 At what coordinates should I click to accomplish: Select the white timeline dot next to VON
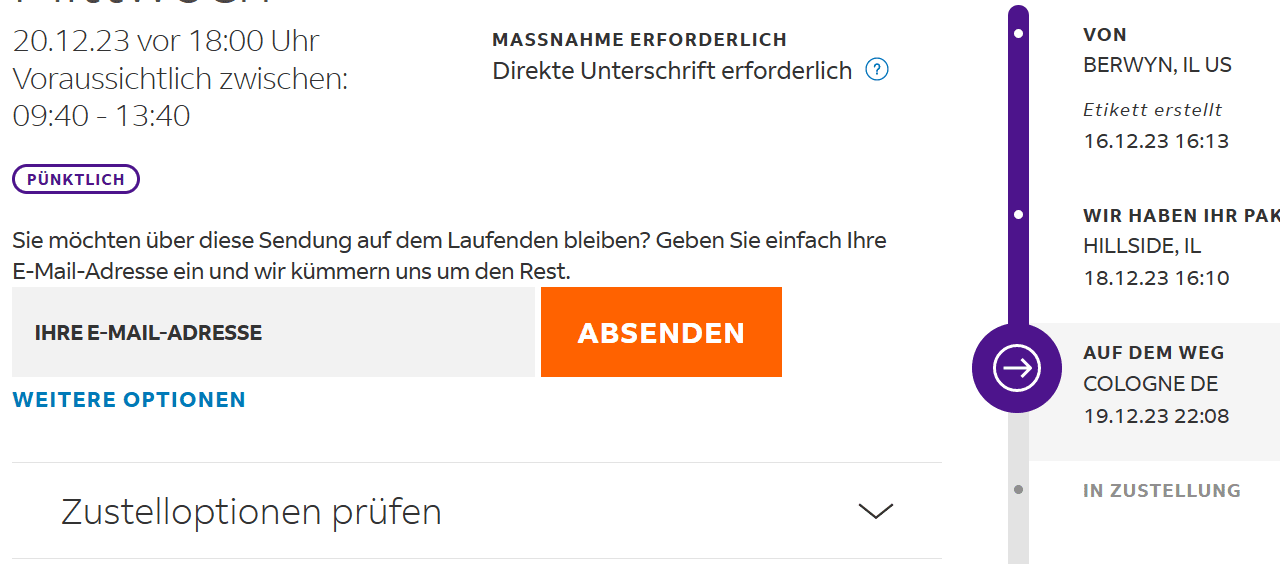(x=1018, y=34)
